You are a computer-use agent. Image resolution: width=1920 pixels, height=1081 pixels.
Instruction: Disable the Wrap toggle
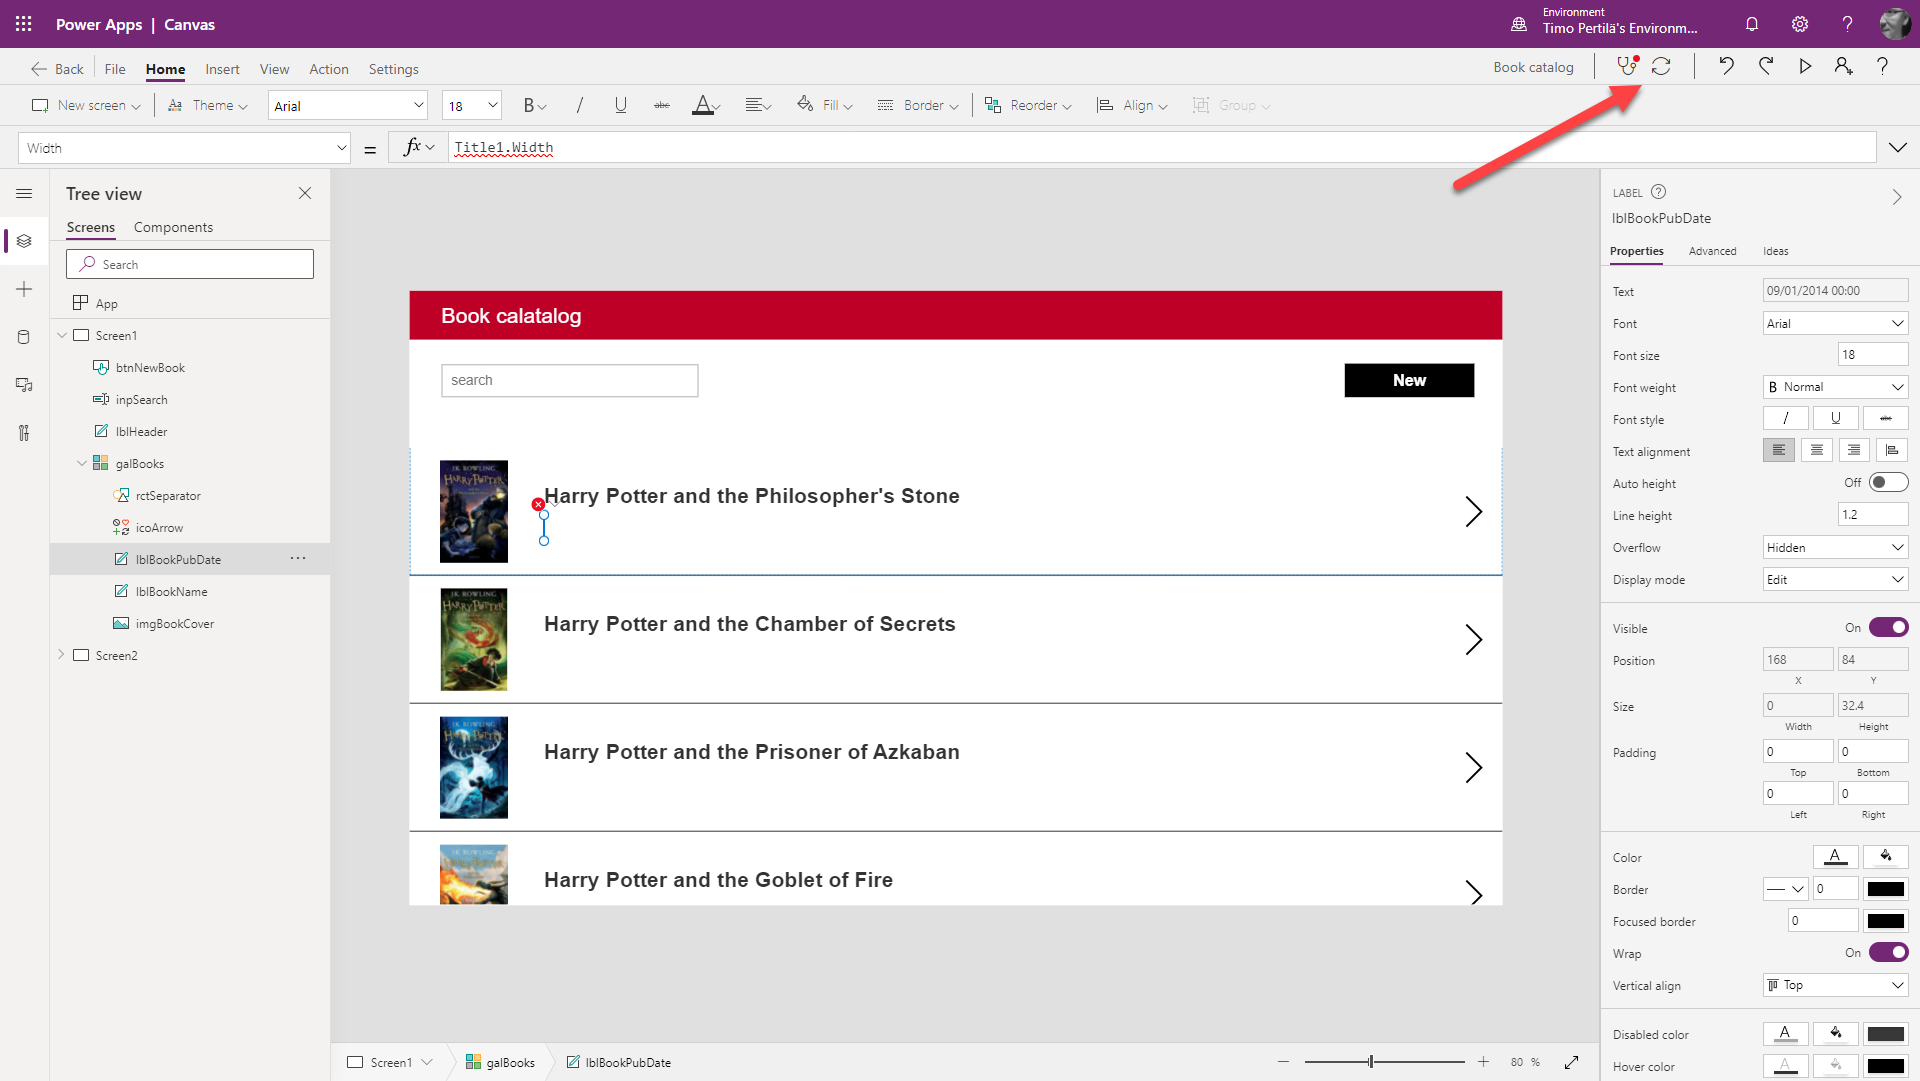(1888, 953)
